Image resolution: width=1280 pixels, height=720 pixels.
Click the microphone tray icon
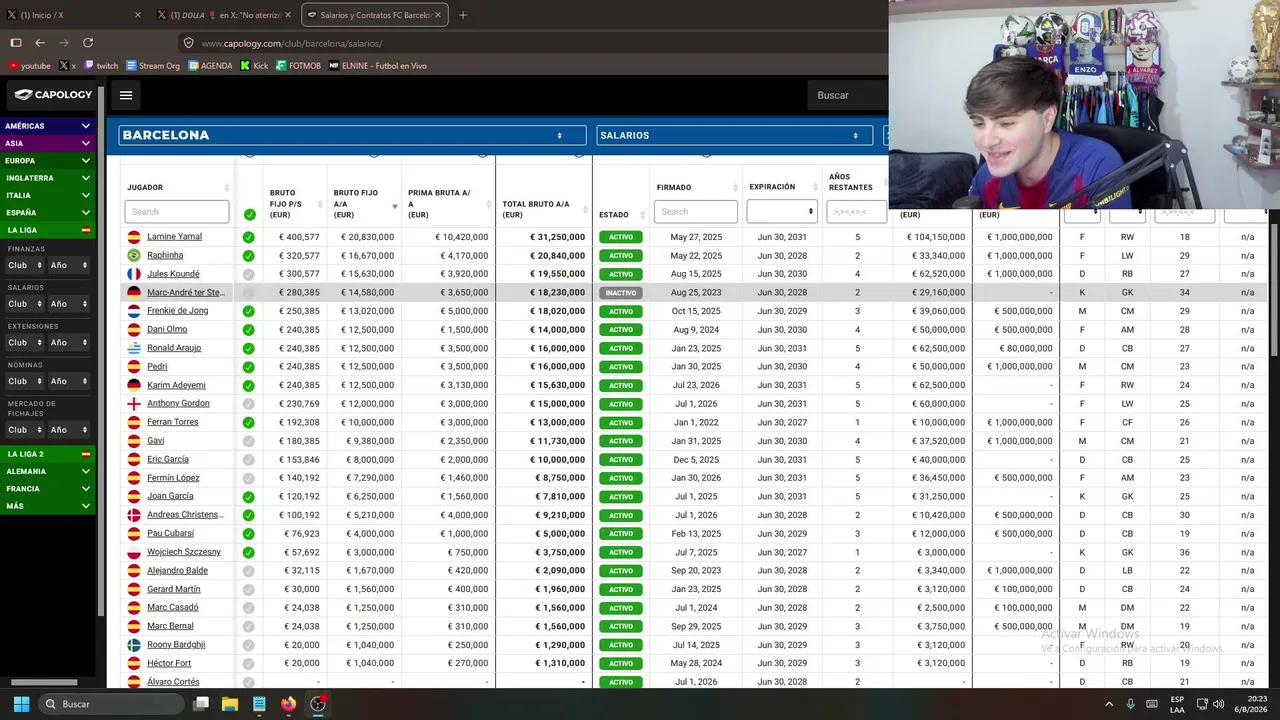click(1131, 704)
